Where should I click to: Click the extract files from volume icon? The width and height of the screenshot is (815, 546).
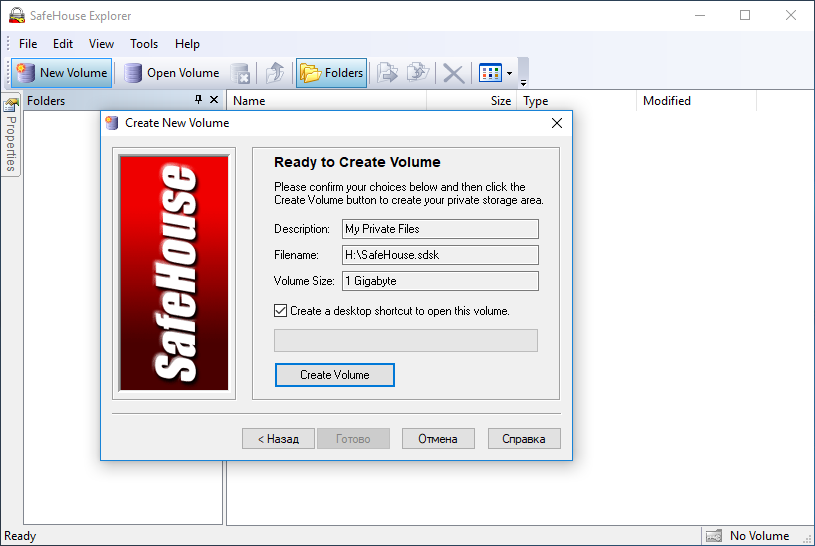[x=418, y=73]
